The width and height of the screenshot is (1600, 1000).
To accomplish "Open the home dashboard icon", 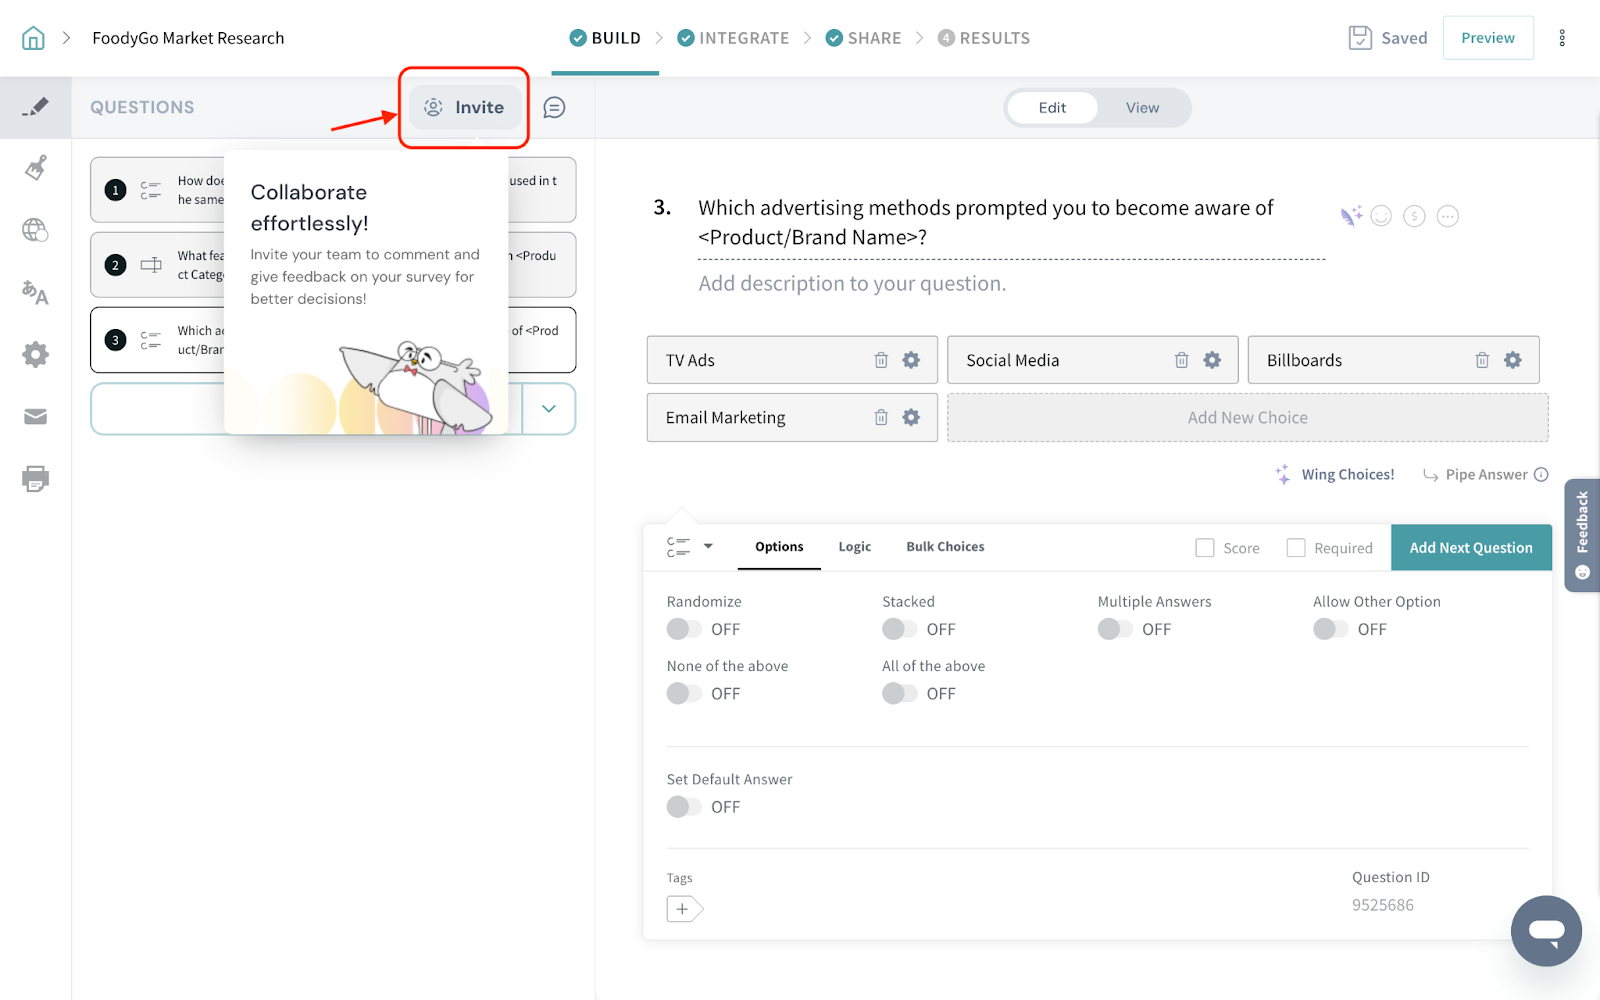I will coord(33,38).
